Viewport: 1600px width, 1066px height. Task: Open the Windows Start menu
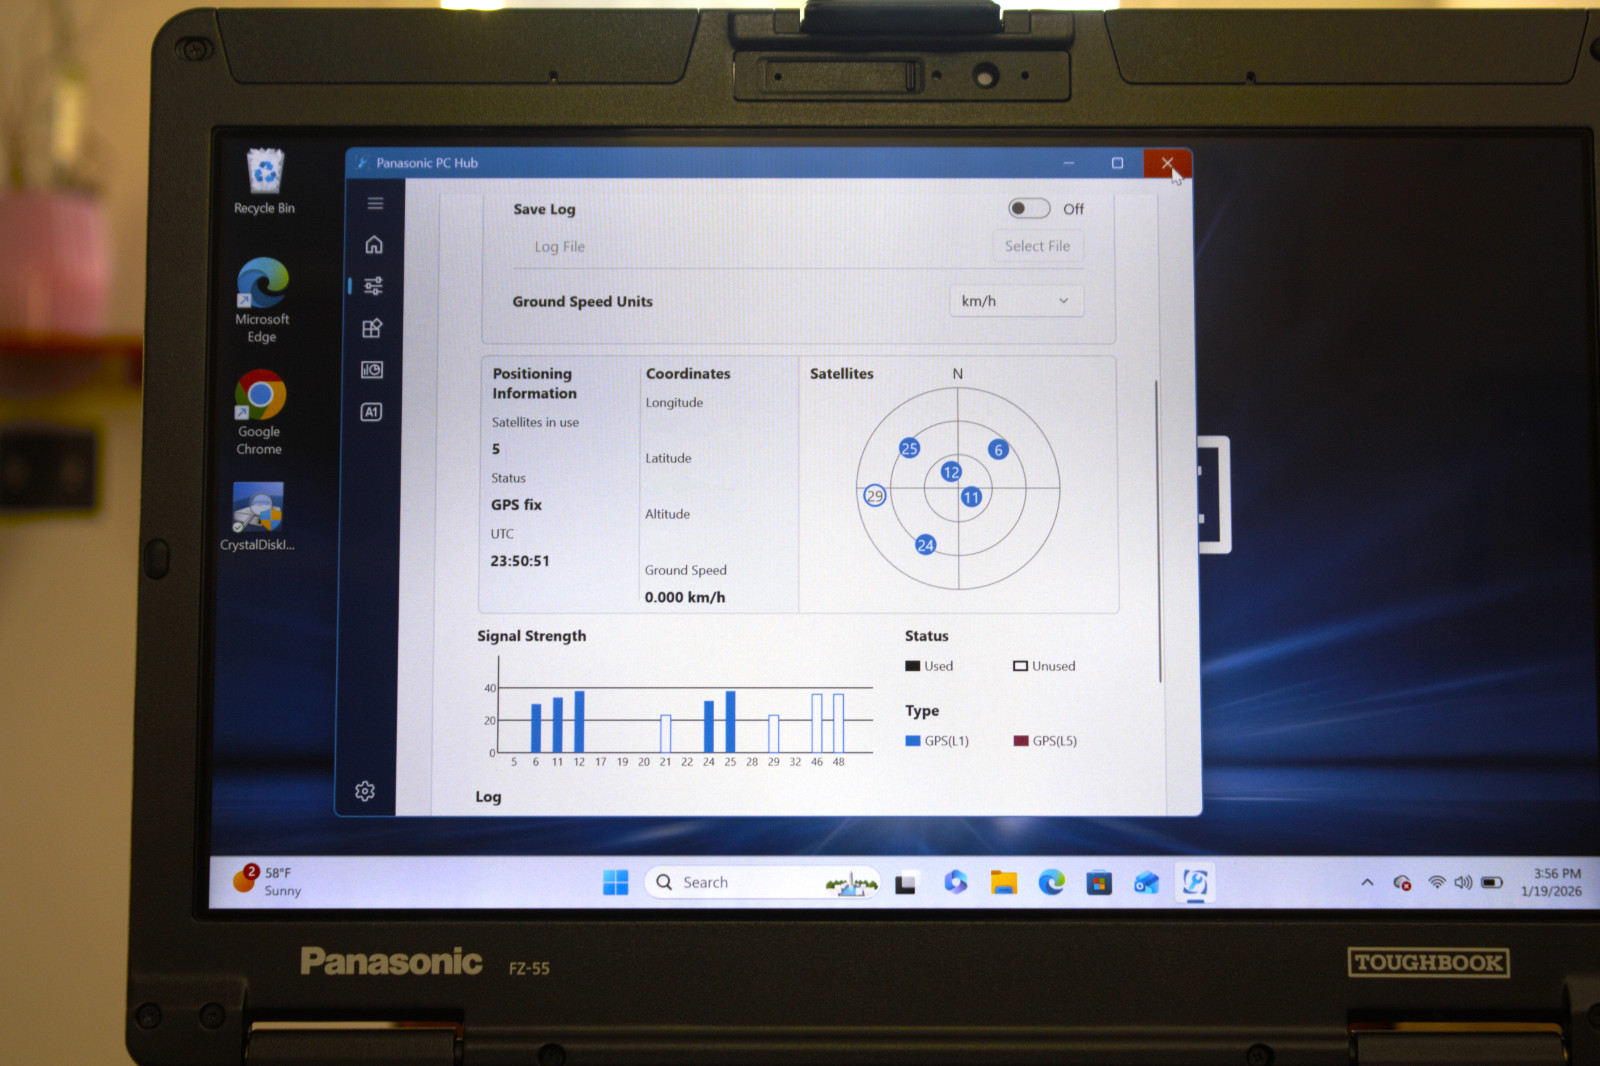pyautogui.click(x=616, y=882)
